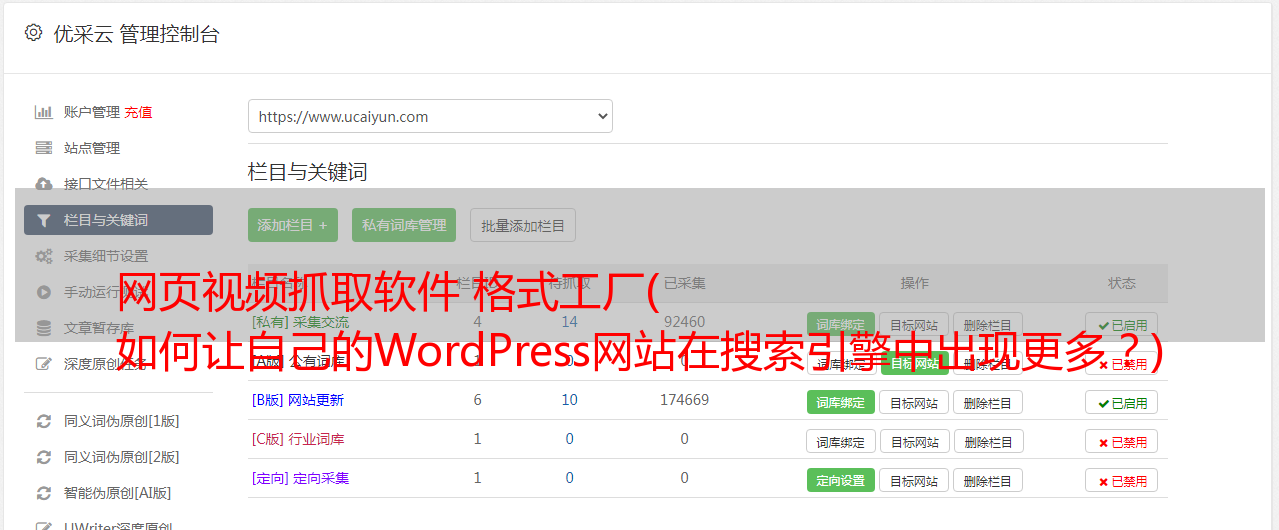The width and height of the screenshot is (1279, 530).
Task: Click the 174669 collected count
Action: pyautogui.click(x=684, y=400)
